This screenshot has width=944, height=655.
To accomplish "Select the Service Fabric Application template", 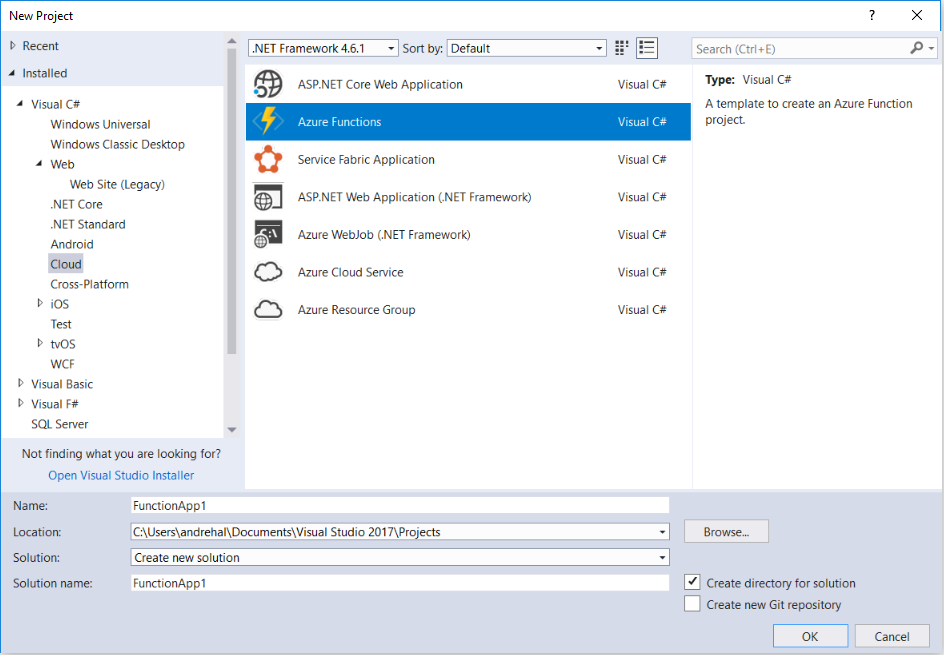I will pyautogui.click(x=366, y=159).
